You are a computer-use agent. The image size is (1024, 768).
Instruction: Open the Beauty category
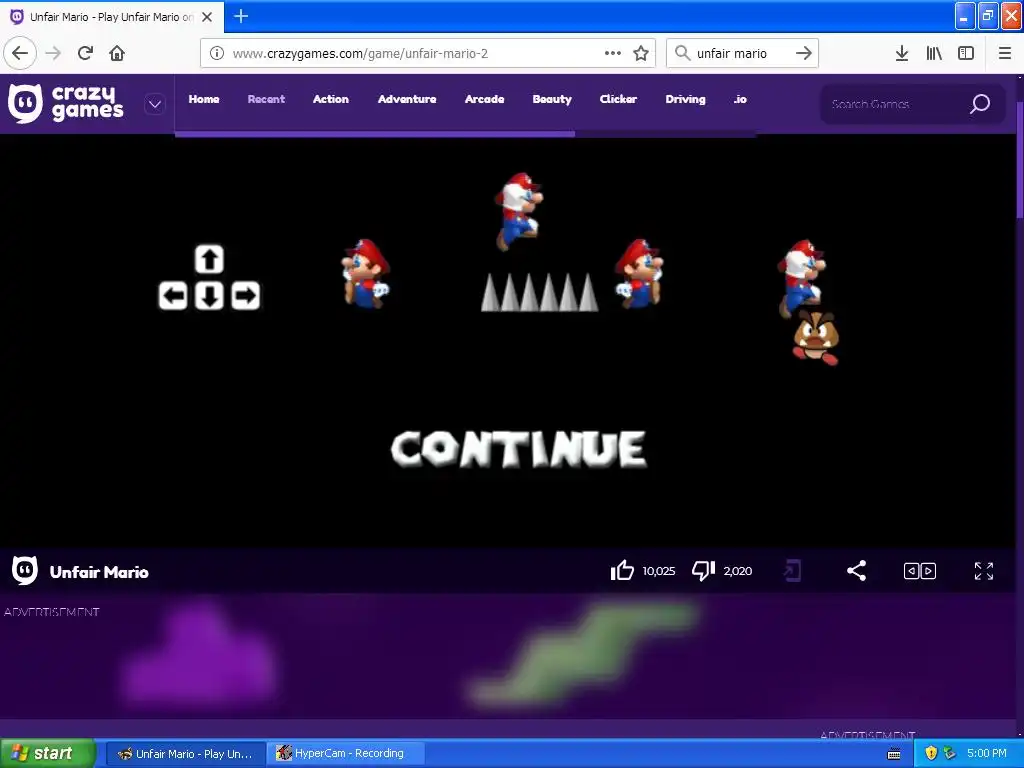[552, 99]
